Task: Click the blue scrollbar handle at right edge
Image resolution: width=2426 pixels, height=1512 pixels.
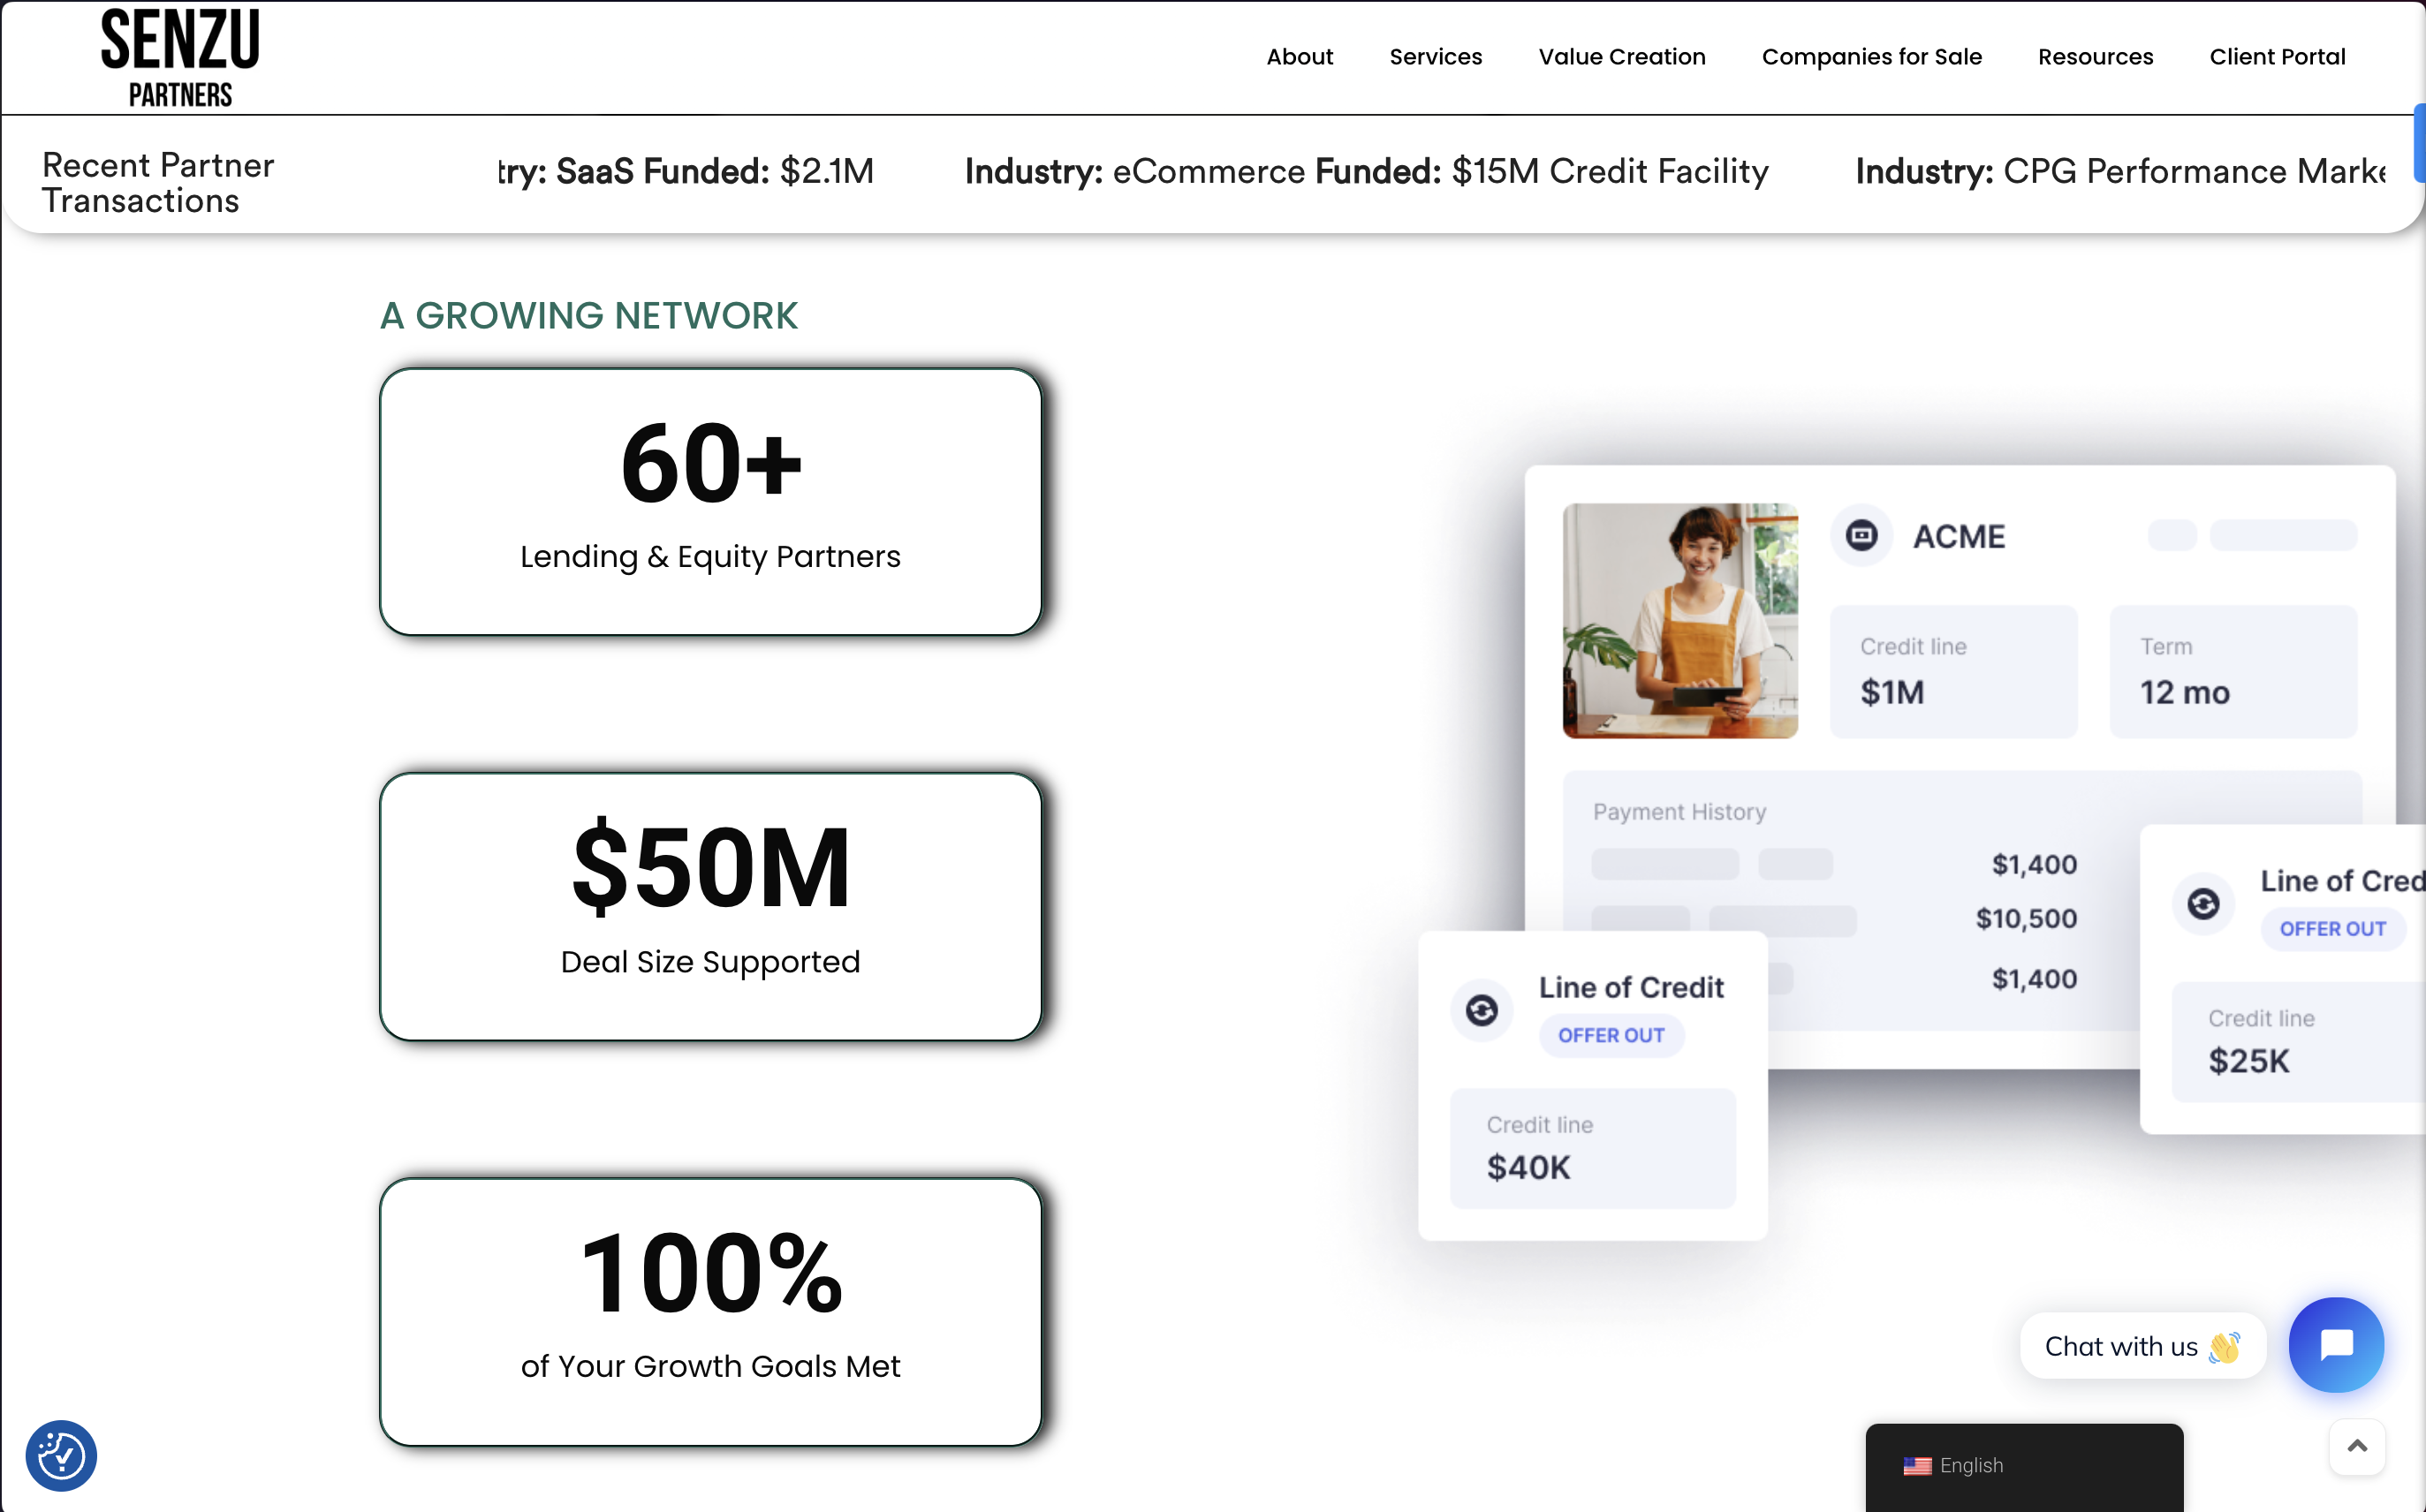Action: click(x=2419, y=143)
